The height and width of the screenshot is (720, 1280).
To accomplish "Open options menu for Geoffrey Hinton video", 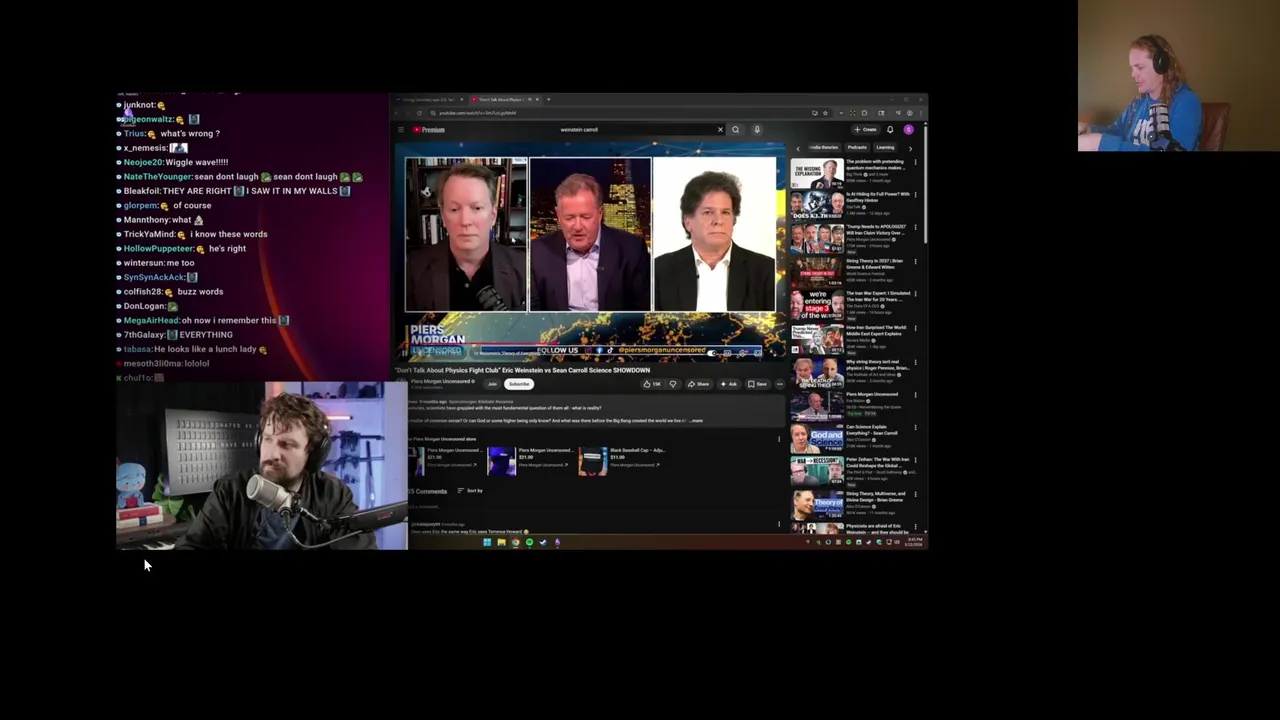I will 916,195.
